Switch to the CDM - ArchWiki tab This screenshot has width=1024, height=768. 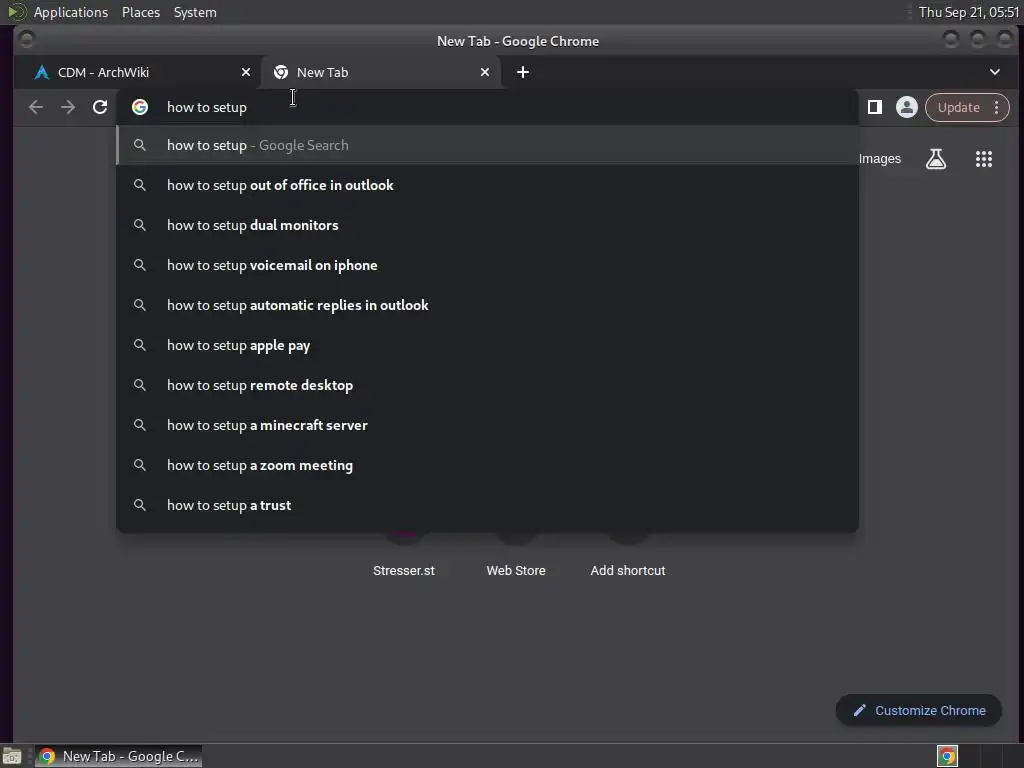(137, 72)
